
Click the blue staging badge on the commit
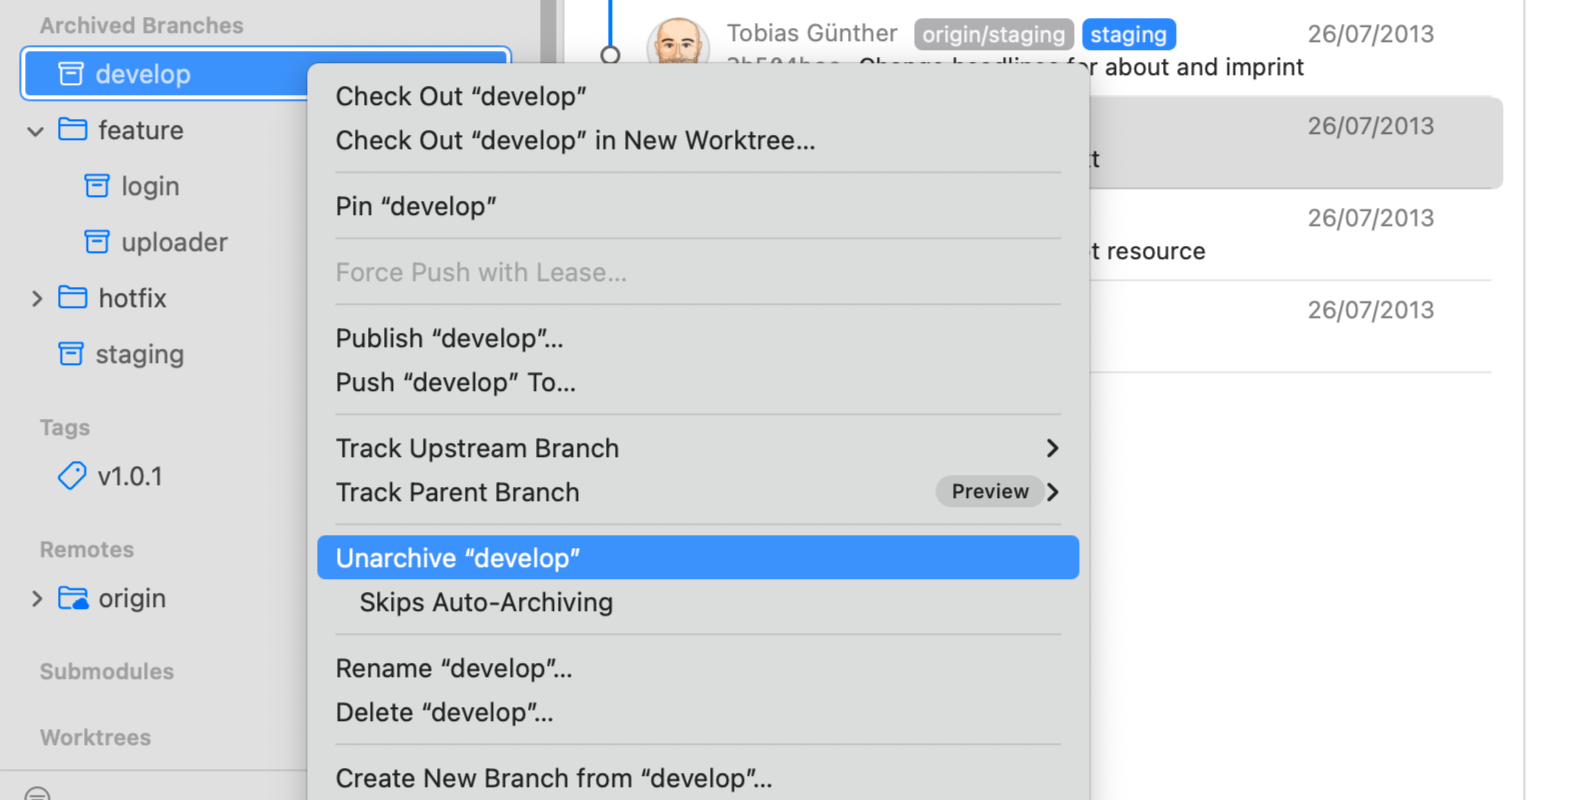click(1129, 33)
